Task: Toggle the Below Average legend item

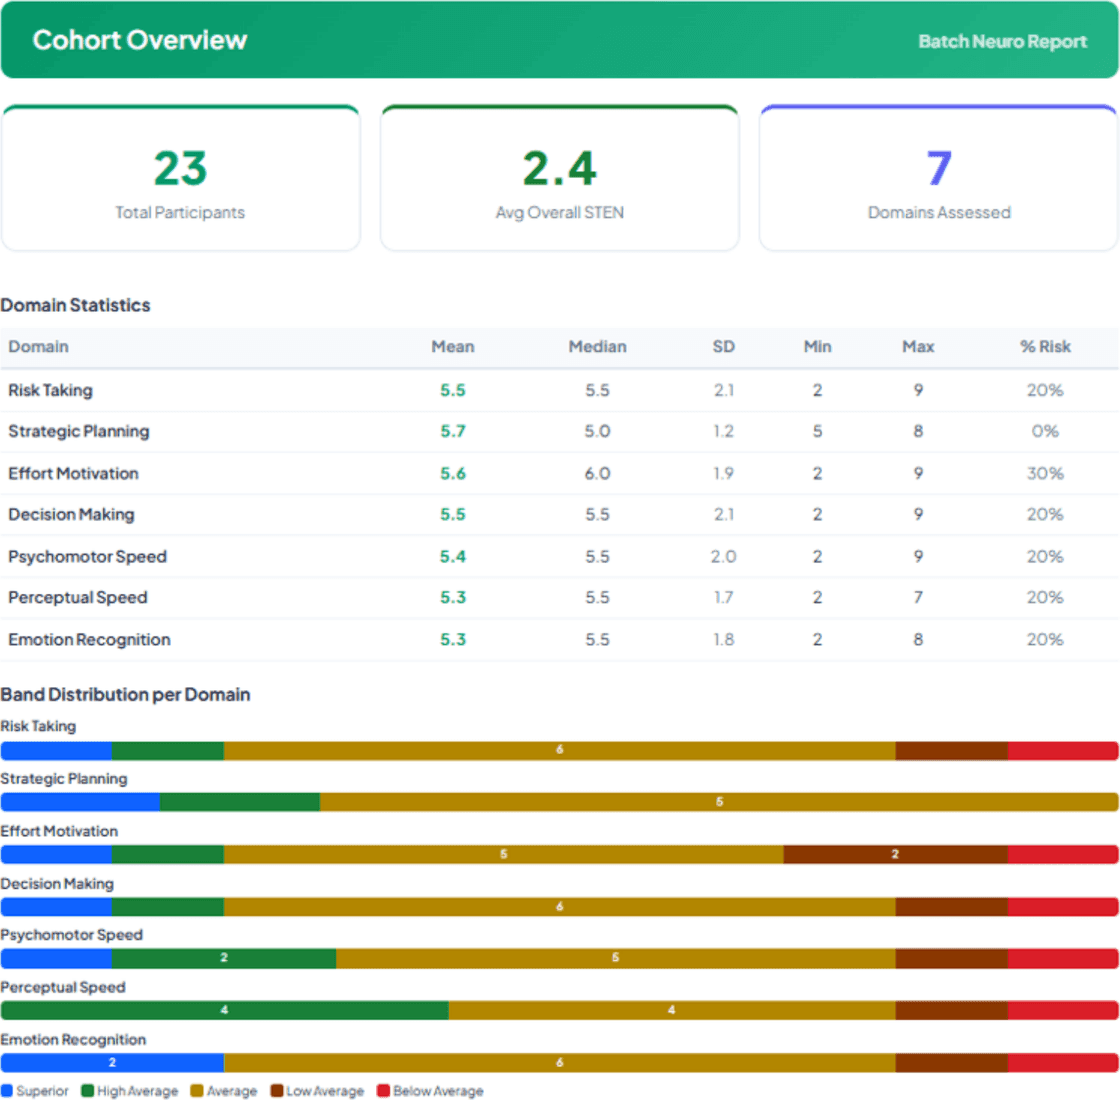Action: pyautogui.click(x=430, y=1091)
